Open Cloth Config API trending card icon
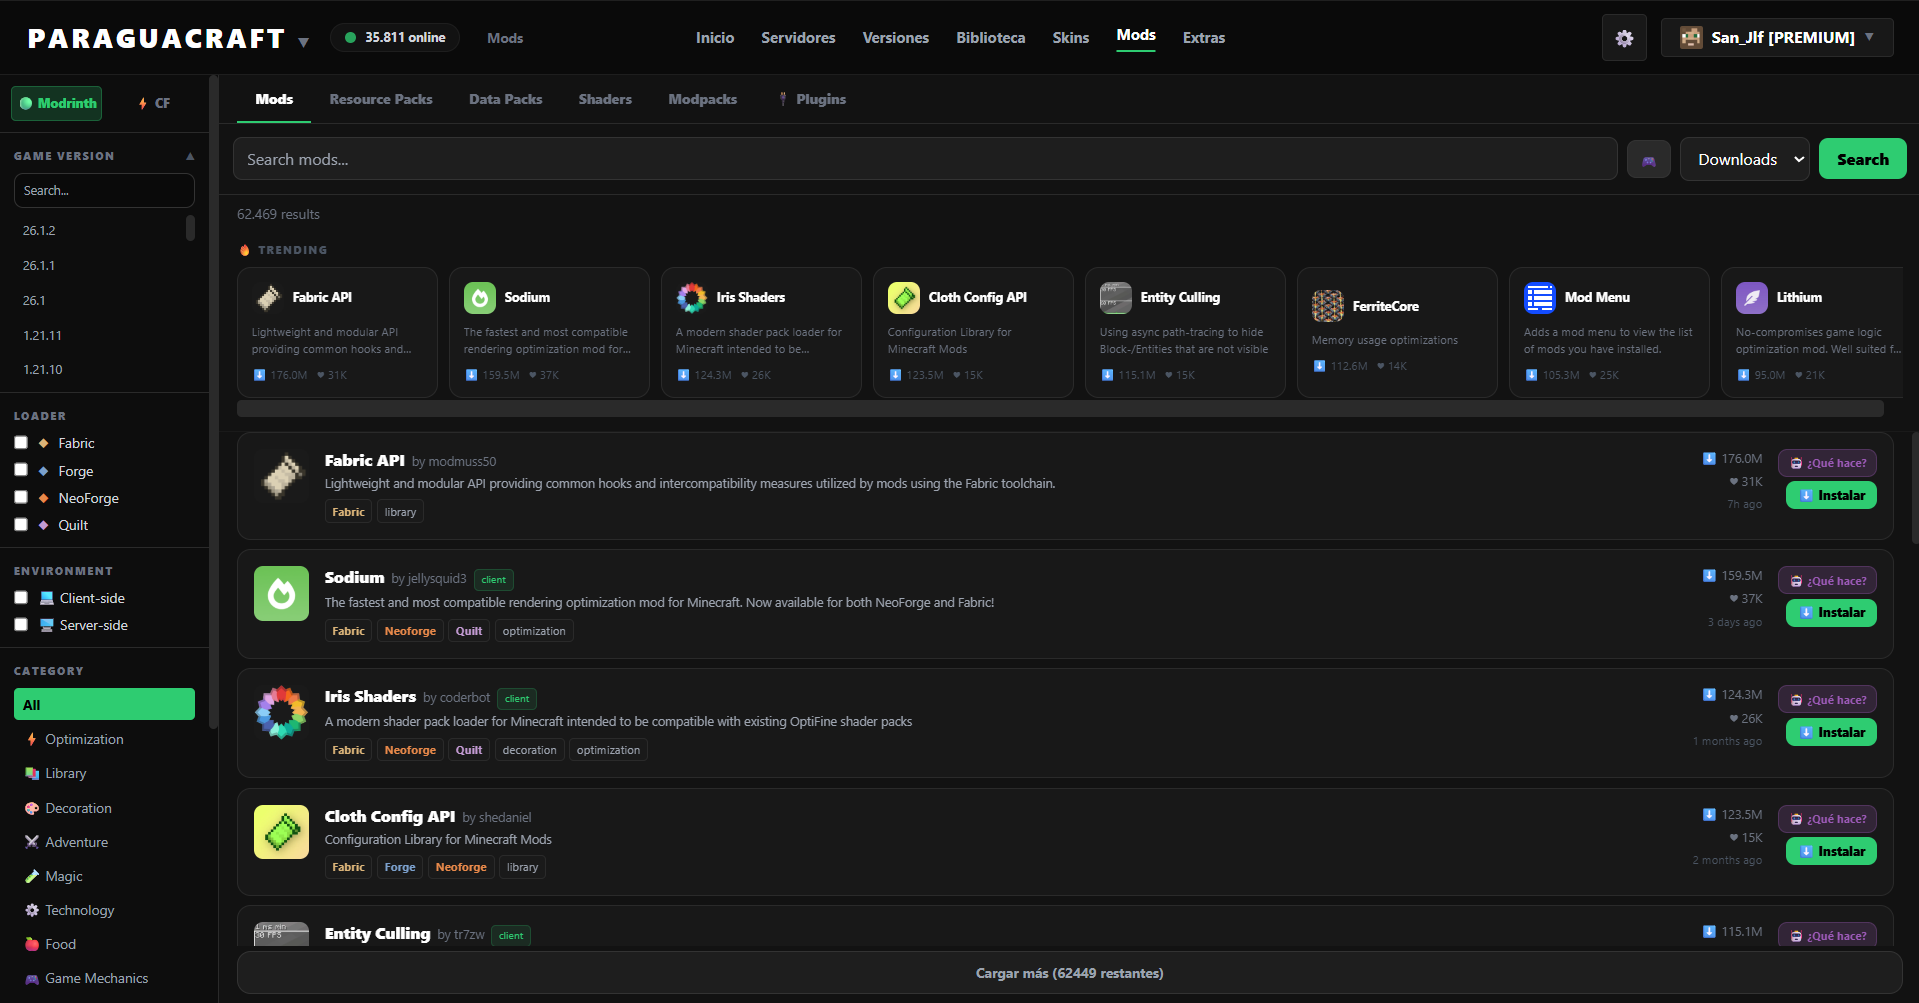This screenshot has width=1919, height=1003. tap(904, 297)
